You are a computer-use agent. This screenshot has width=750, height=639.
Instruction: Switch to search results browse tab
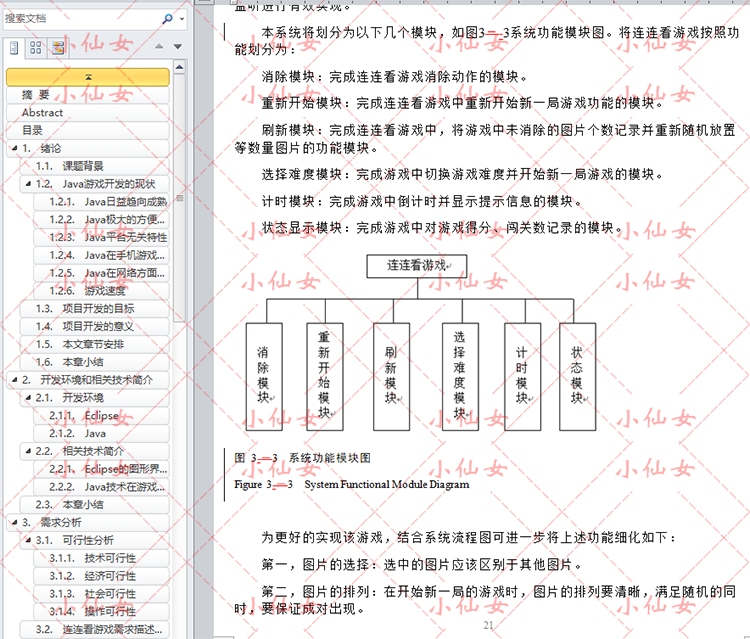(58, 47)
